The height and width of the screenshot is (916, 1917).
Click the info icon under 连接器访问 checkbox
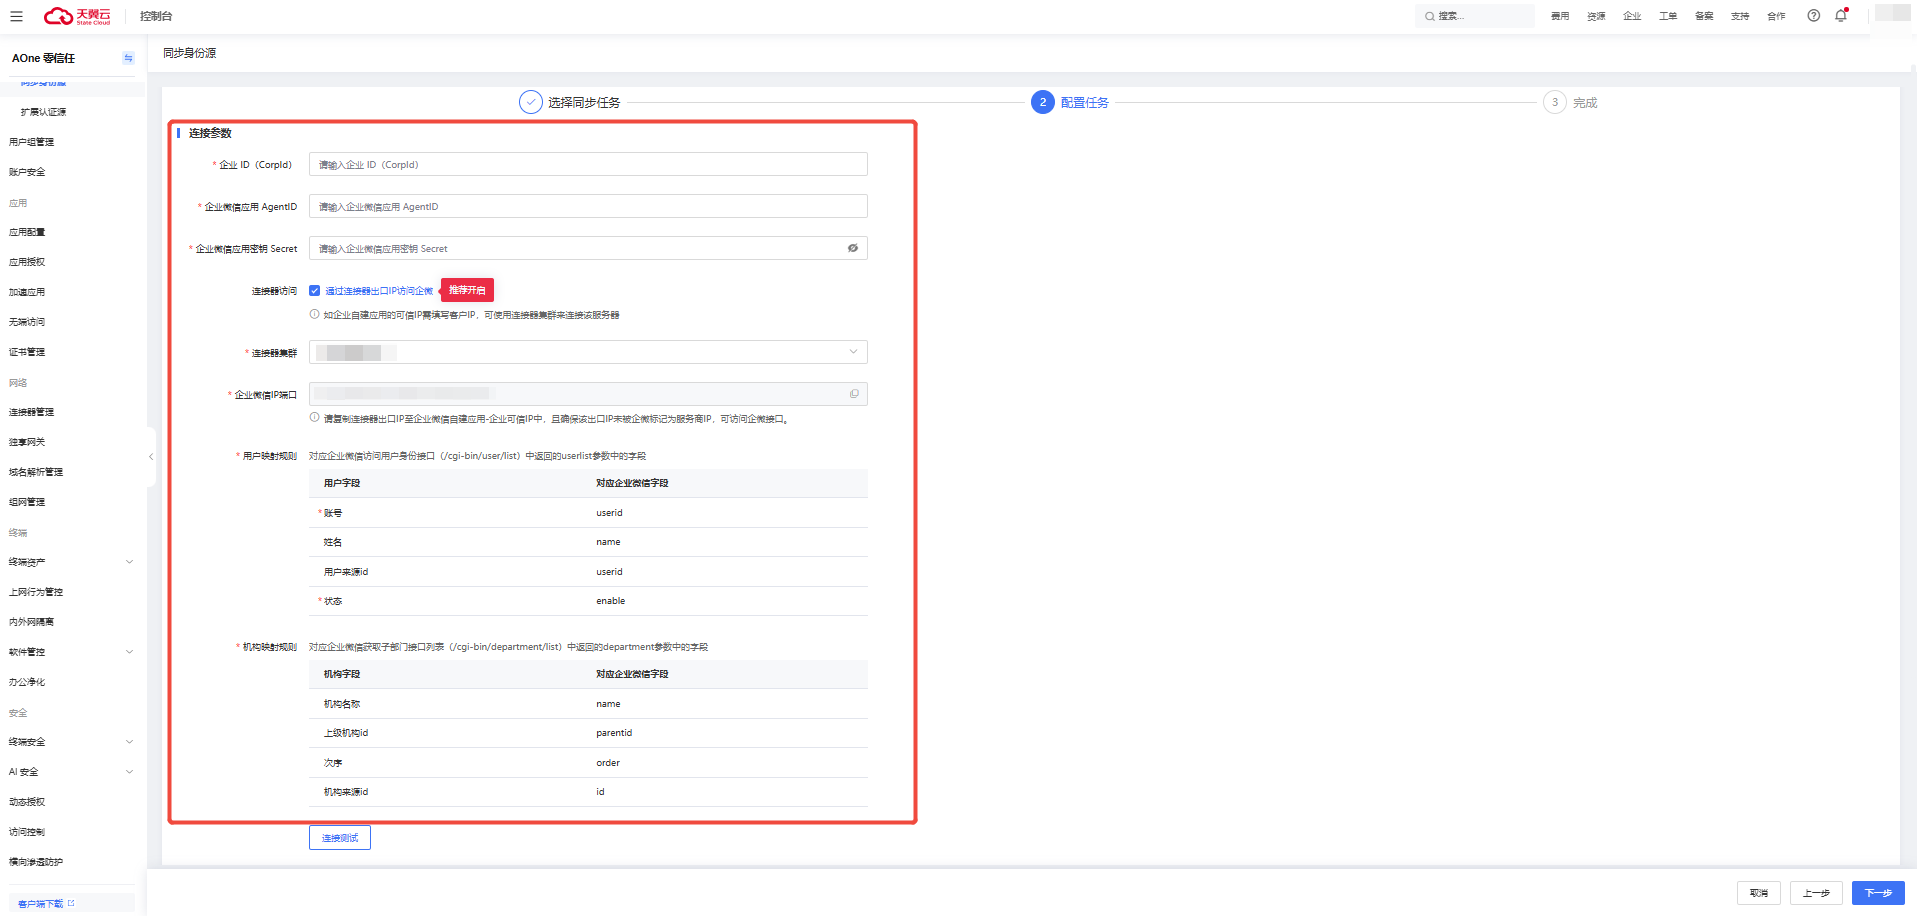(314, 314)
